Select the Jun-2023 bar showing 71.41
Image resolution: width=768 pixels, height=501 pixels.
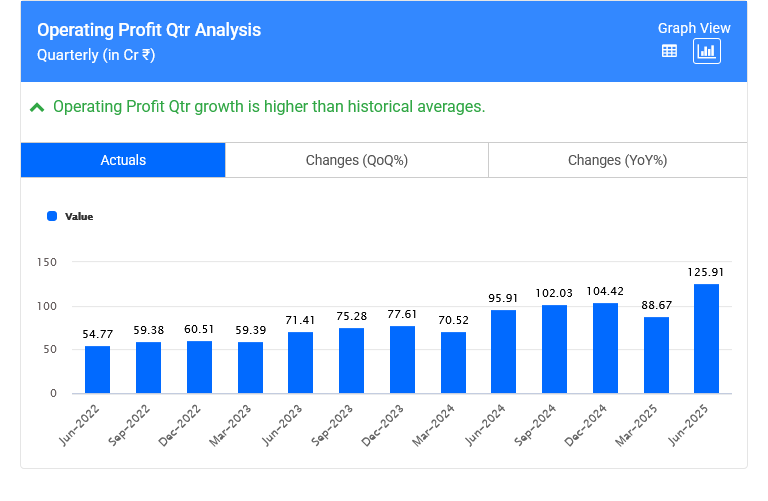tap(301, 362)
